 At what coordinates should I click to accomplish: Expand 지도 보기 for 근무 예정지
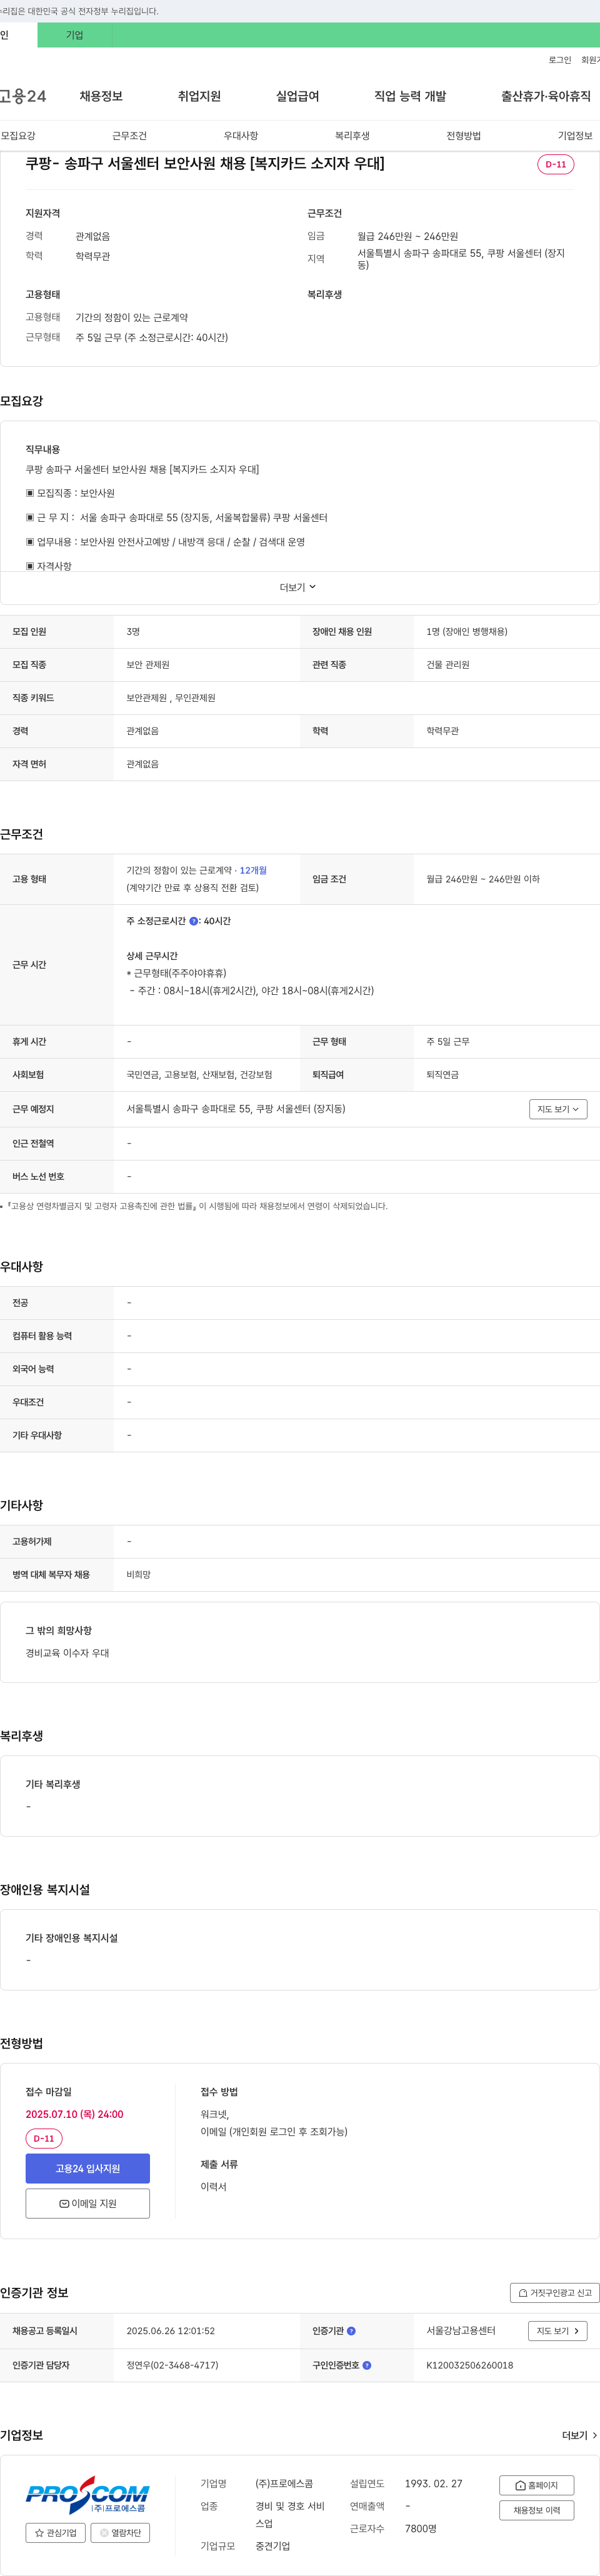[x=558, y=1109]
